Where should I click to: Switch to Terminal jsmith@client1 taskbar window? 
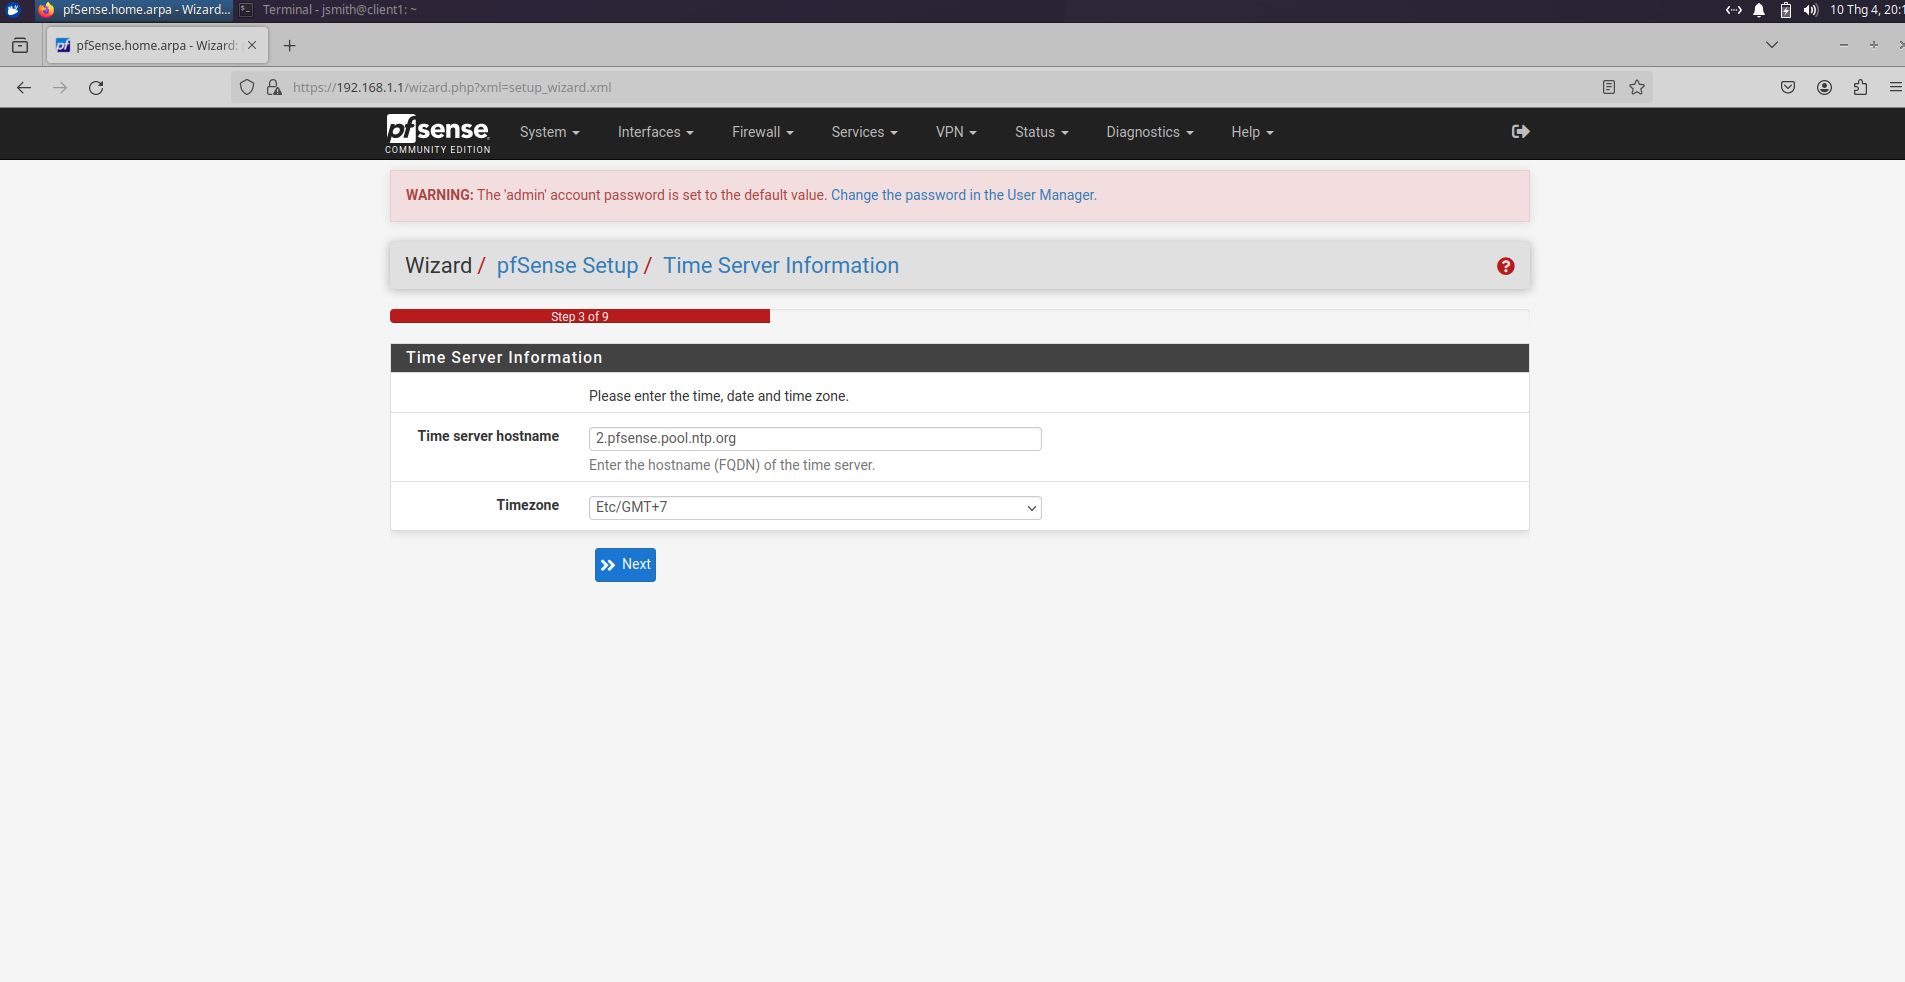coord(328,10)
